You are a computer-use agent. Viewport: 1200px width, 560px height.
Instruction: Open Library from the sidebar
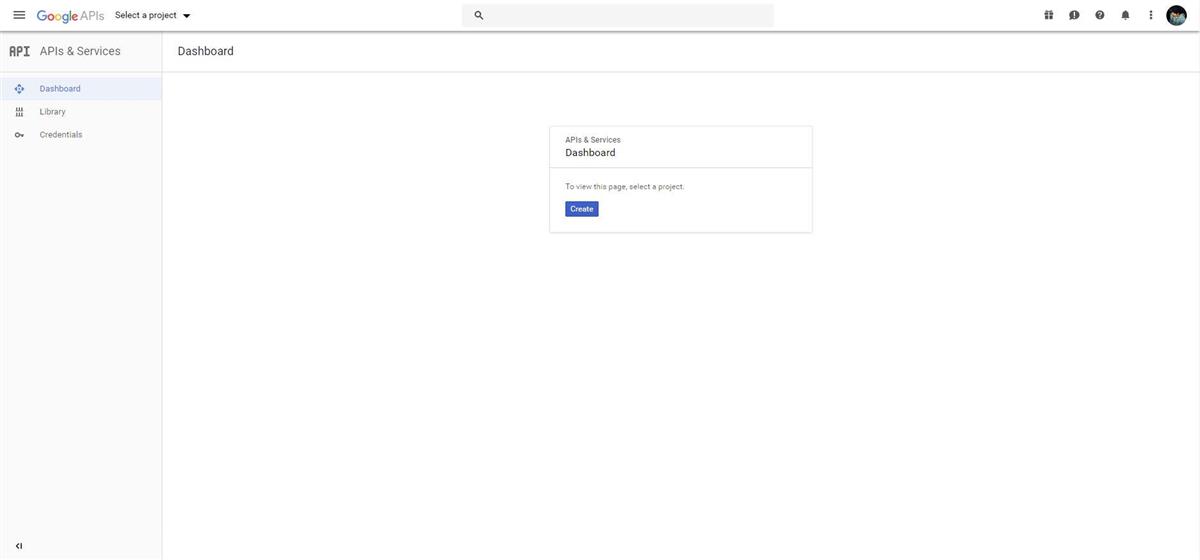click(x=53, y=112)
